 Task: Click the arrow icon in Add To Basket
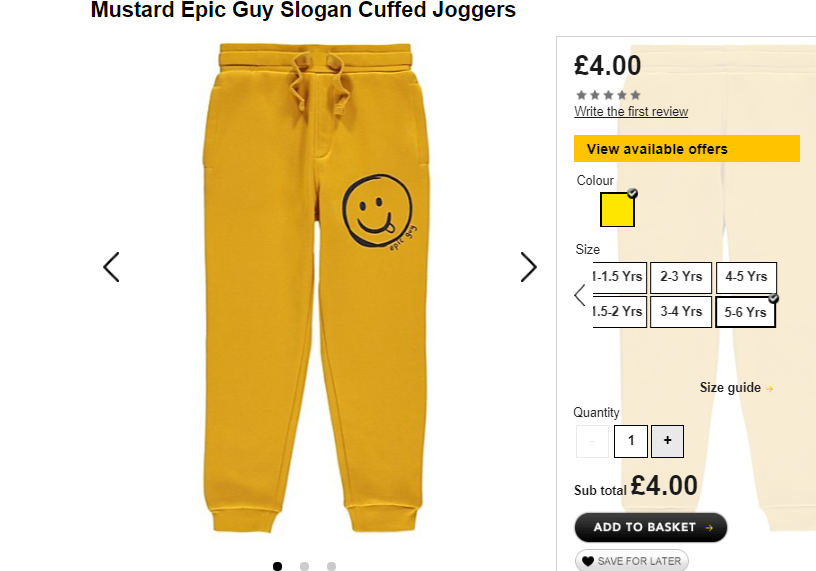709,528
